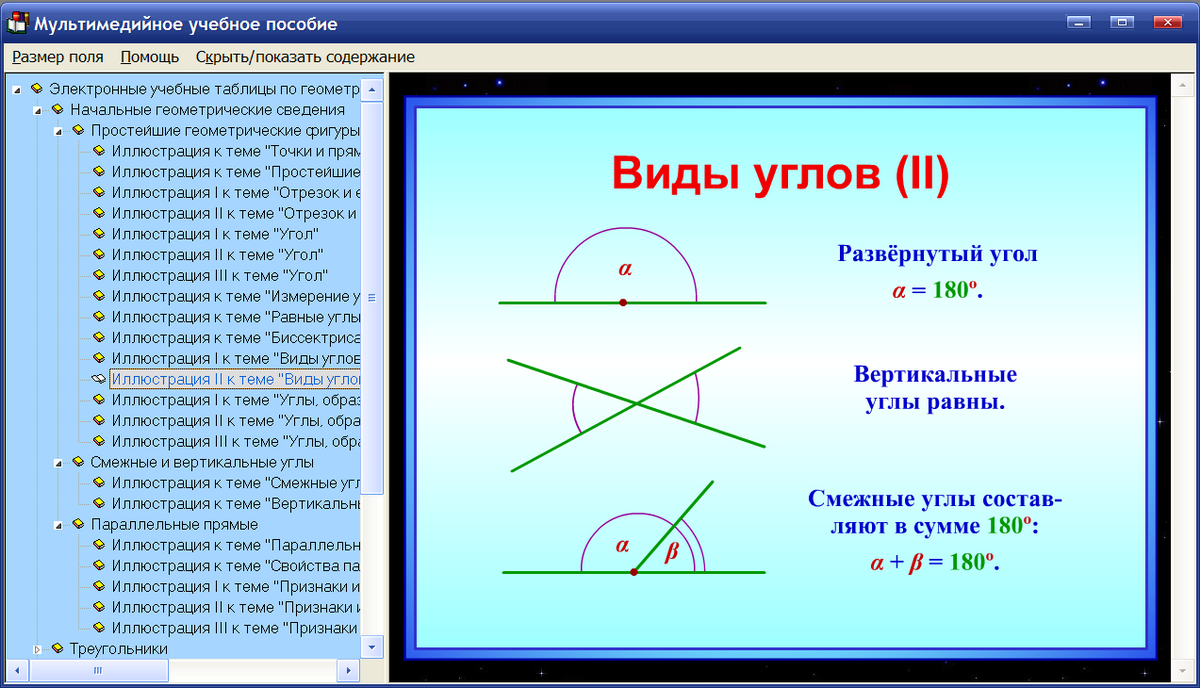1200x688 pixels.
Task: Select "Иллюстрация I к теме 'Виды углов'"
Action: coord(230,358)
